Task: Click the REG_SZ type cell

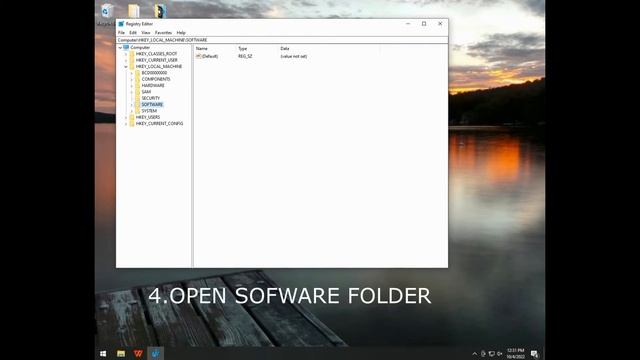Action: point(245,56)
